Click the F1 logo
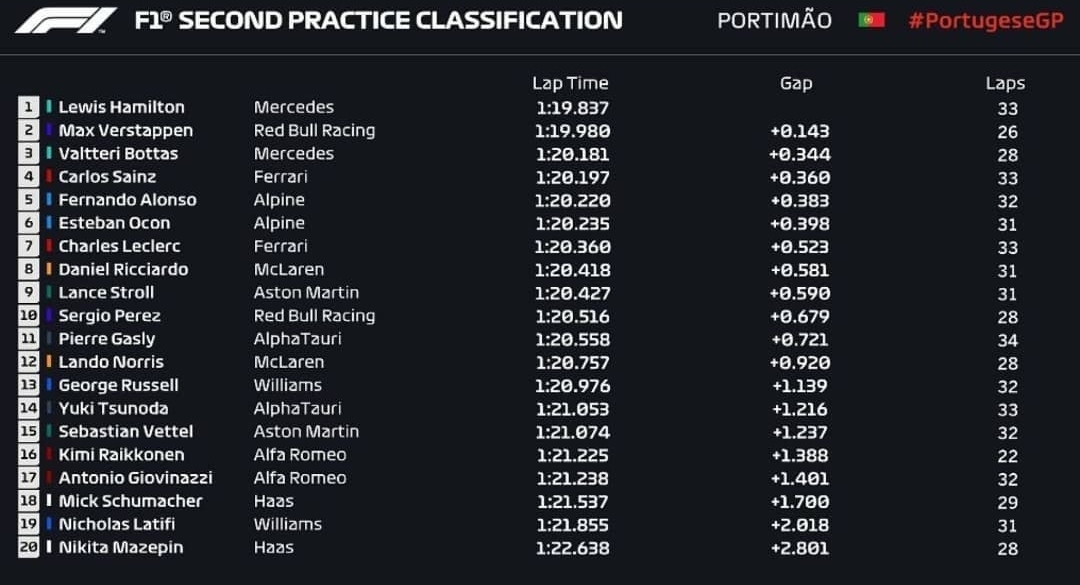The image size is (1080, 585). pyautogui.click(x=66, y=20)
